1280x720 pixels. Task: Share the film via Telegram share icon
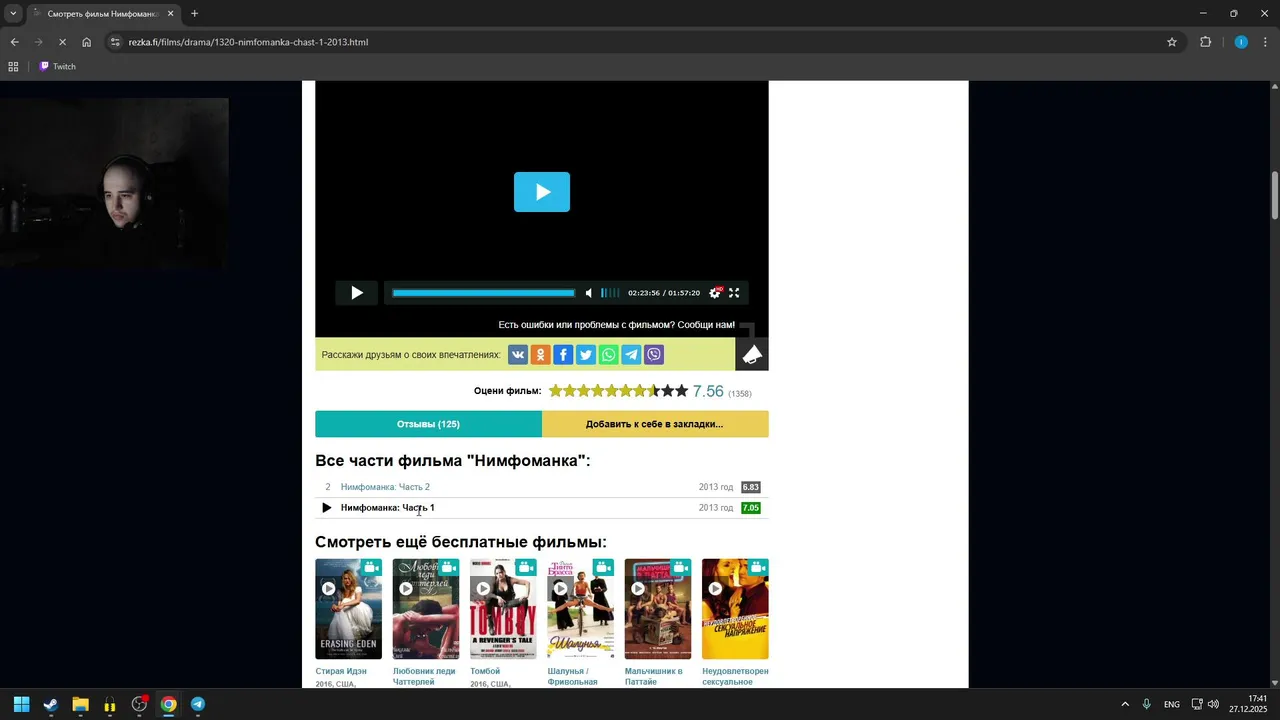pos(631,355)
